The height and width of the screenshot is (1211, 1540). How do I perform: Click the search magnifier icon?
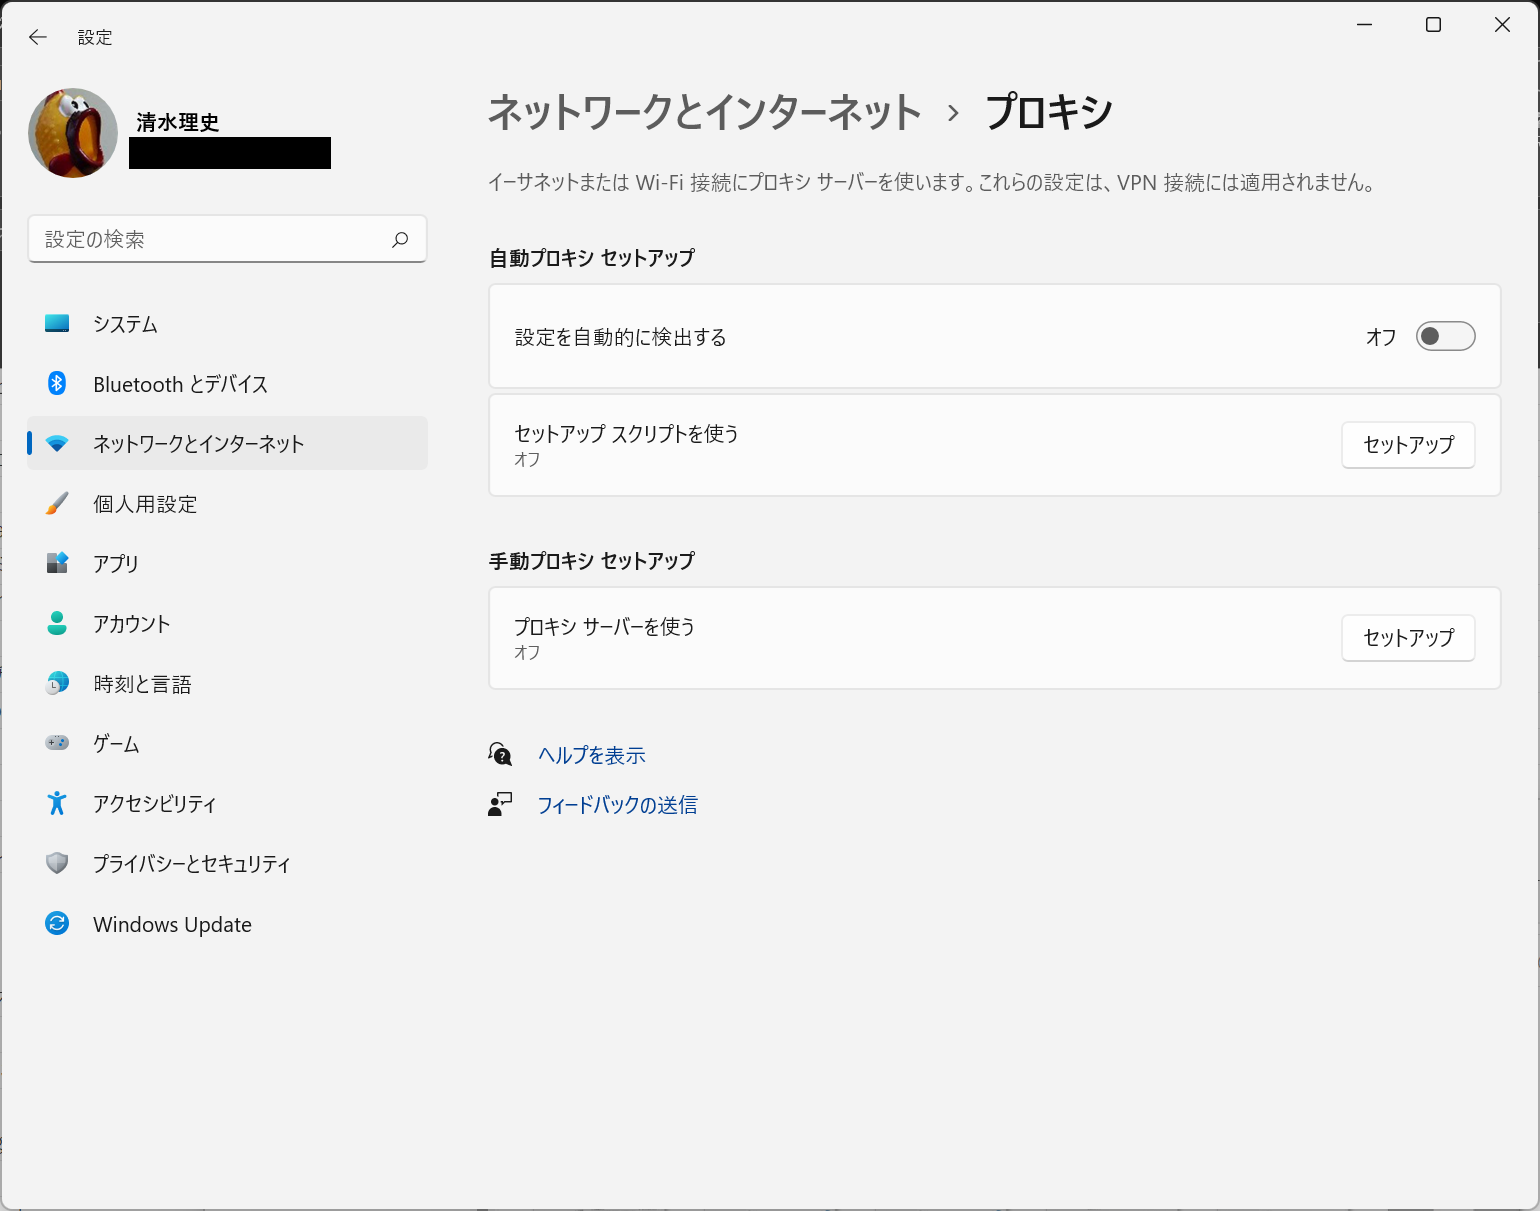(x=400, y=240)
